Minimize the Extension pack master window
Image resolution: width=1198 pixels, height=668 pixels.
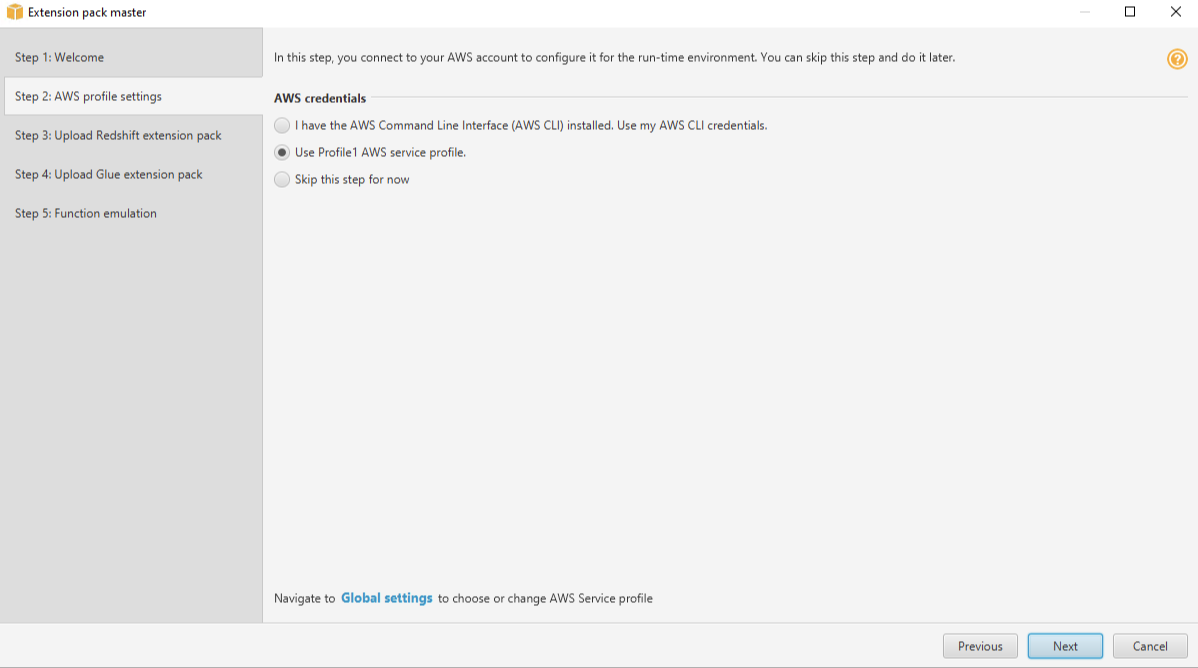coord(1084,11)
